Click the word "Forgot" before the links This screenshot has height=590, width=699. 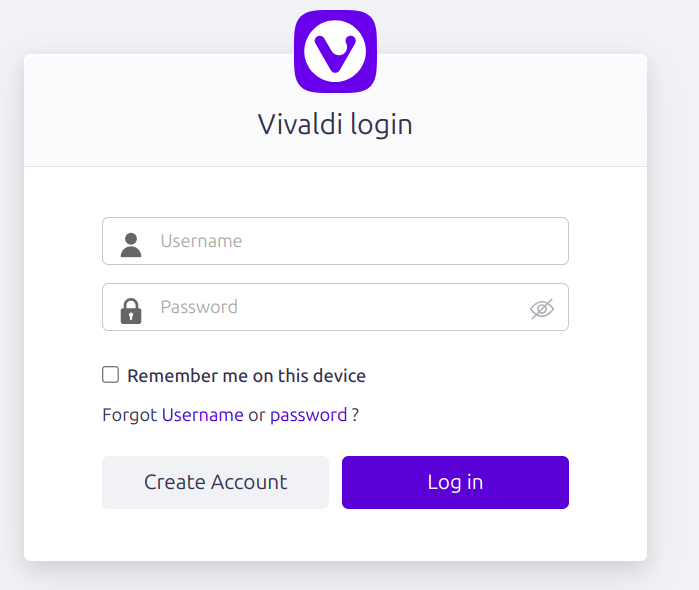(129, 415)
